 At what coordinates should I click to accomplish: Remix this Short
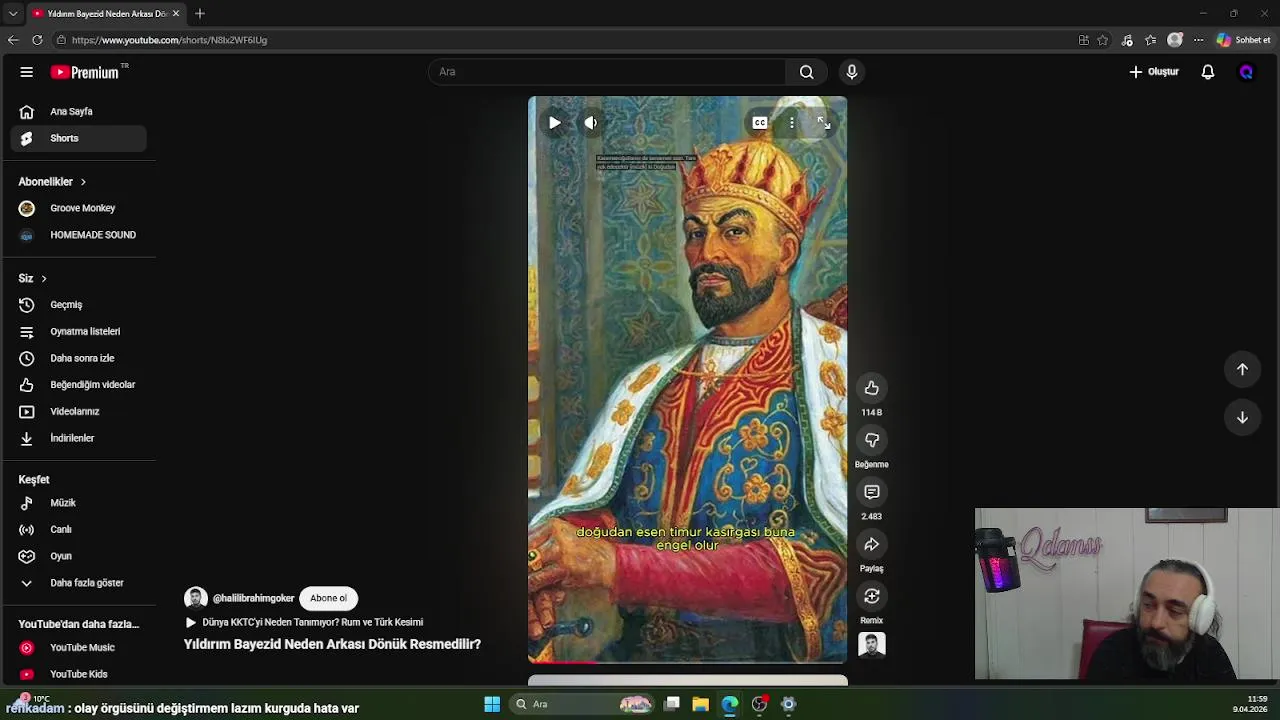[872, 596]
